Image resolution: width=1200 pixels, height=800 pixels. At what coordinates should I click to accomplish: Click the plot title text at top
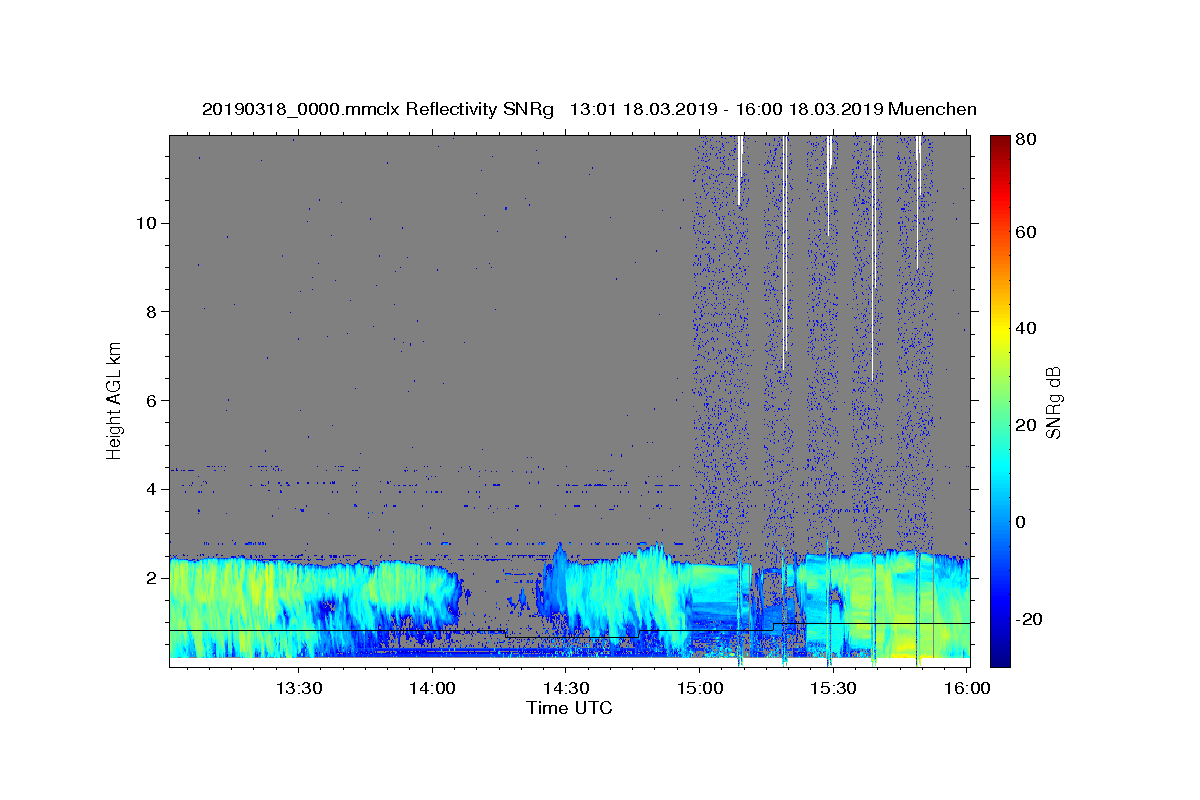589,109
